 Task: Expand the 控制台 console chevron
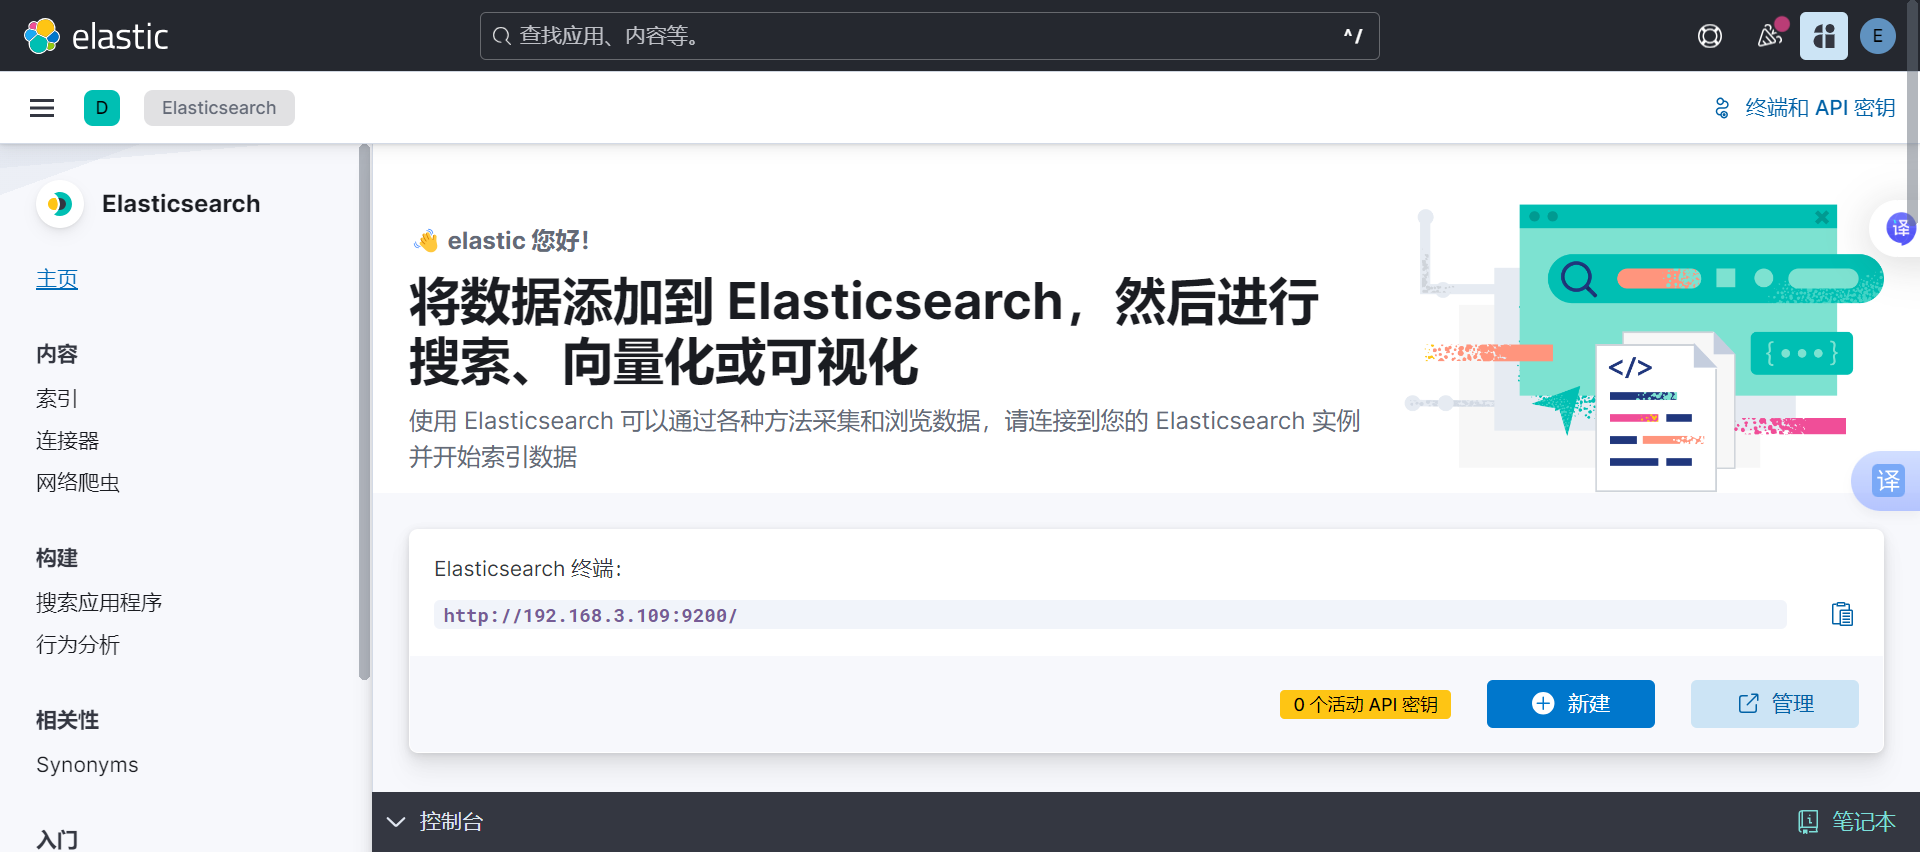(396, 822)
